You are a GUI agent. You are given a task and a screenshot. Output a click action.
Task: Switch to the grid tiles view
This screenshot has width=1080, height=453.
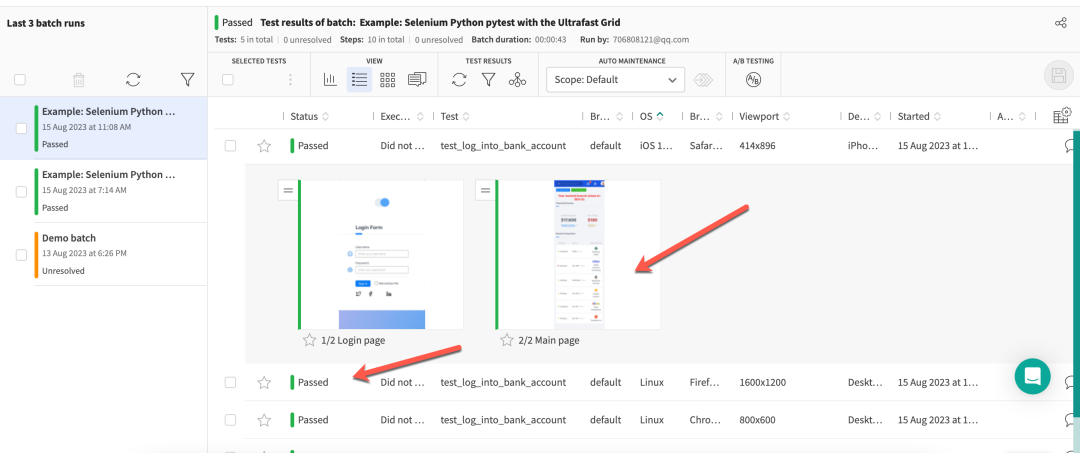pyautogui.click(x=388, y=80)
